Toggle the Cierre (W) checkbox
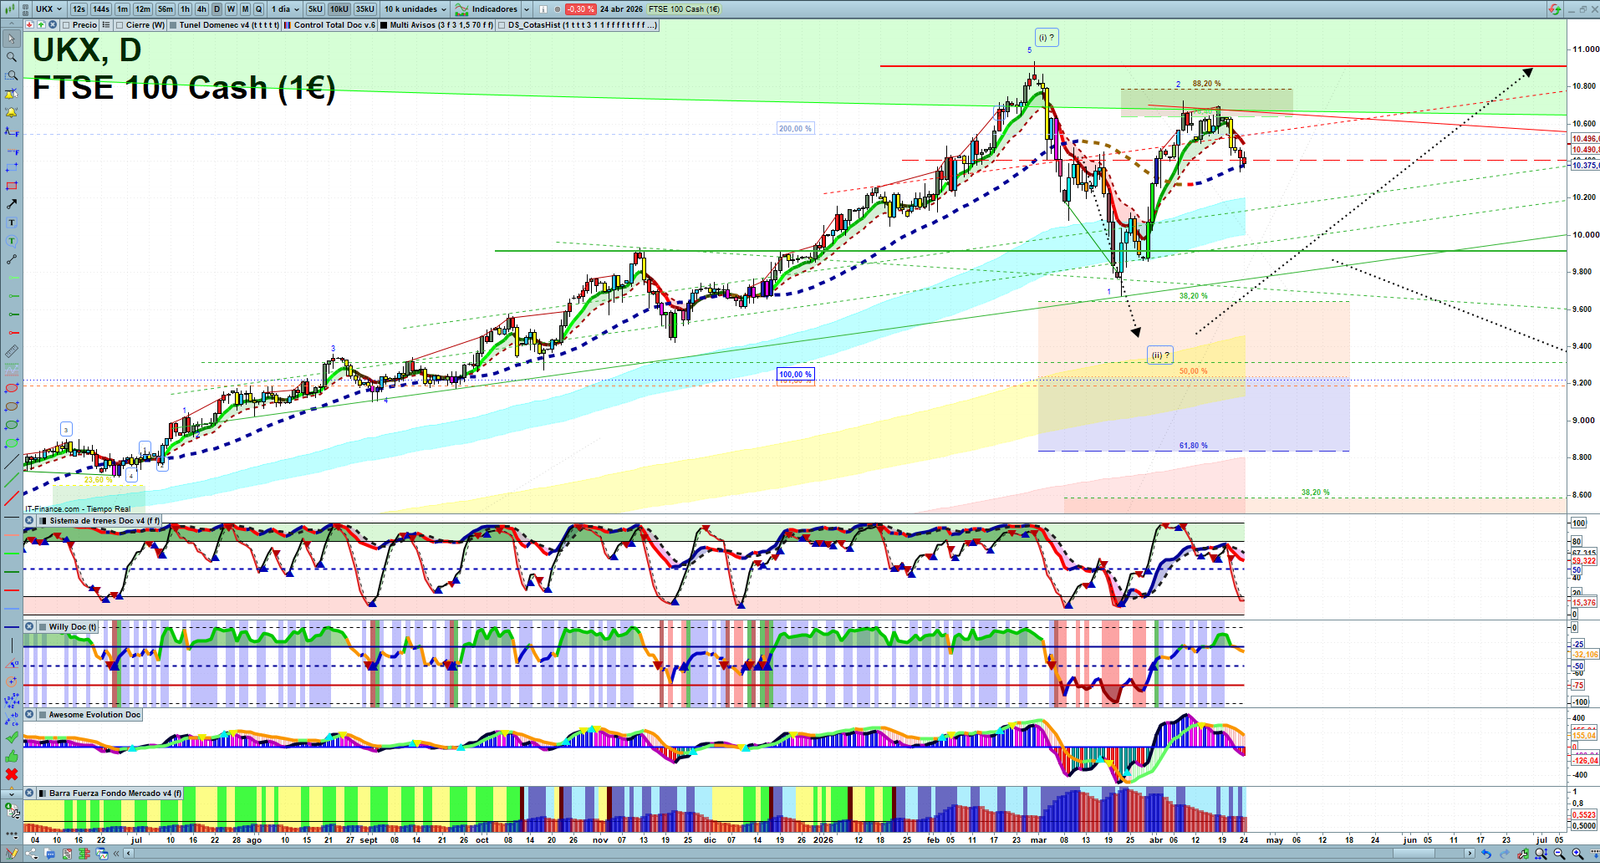 tap(120, 25)
